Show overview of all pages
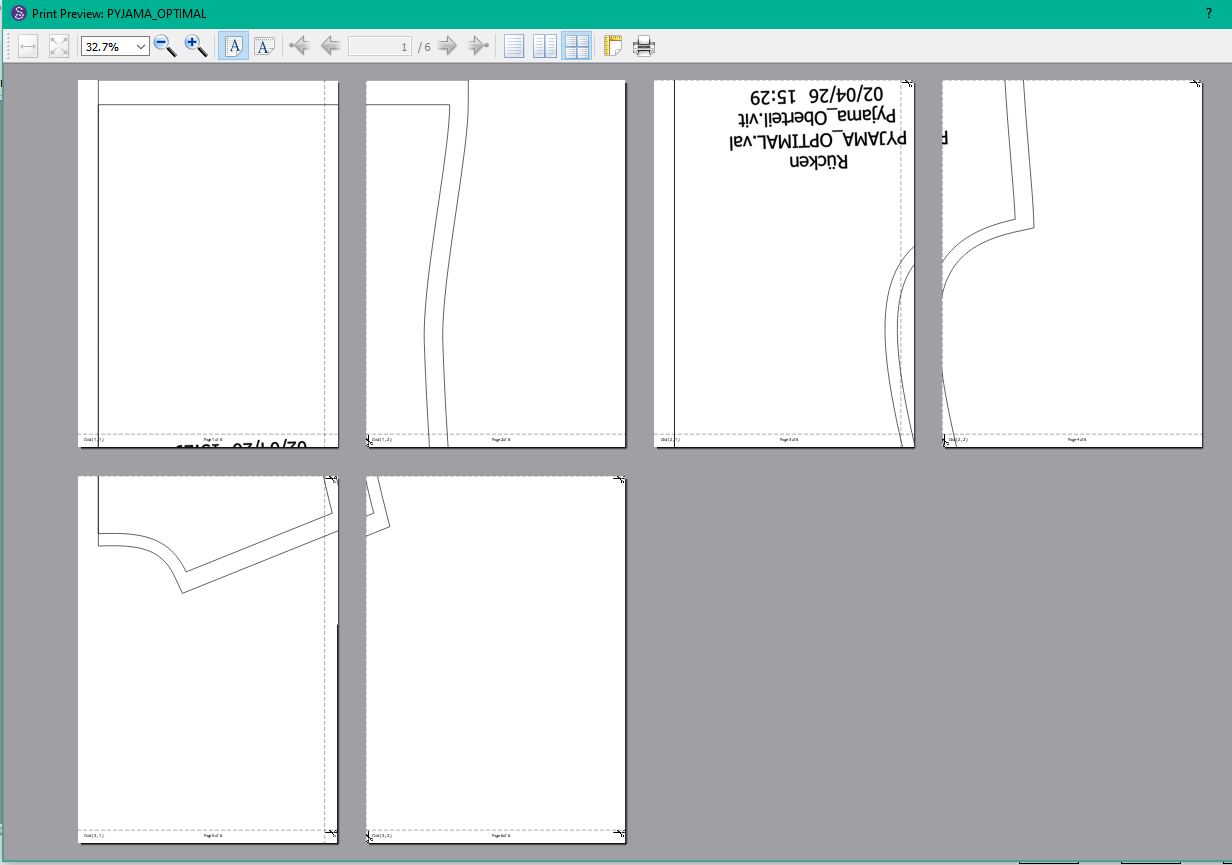 (x=576, y=46)
